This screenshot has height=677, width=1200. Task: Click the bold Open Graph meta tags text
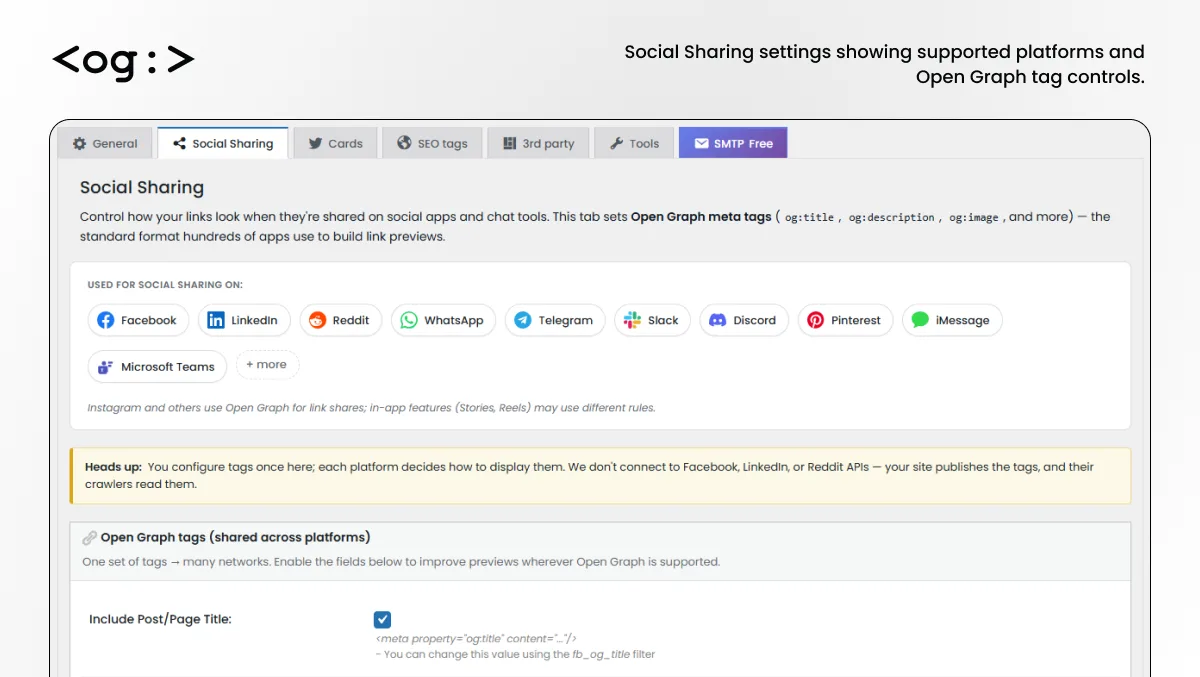(701, 216)
